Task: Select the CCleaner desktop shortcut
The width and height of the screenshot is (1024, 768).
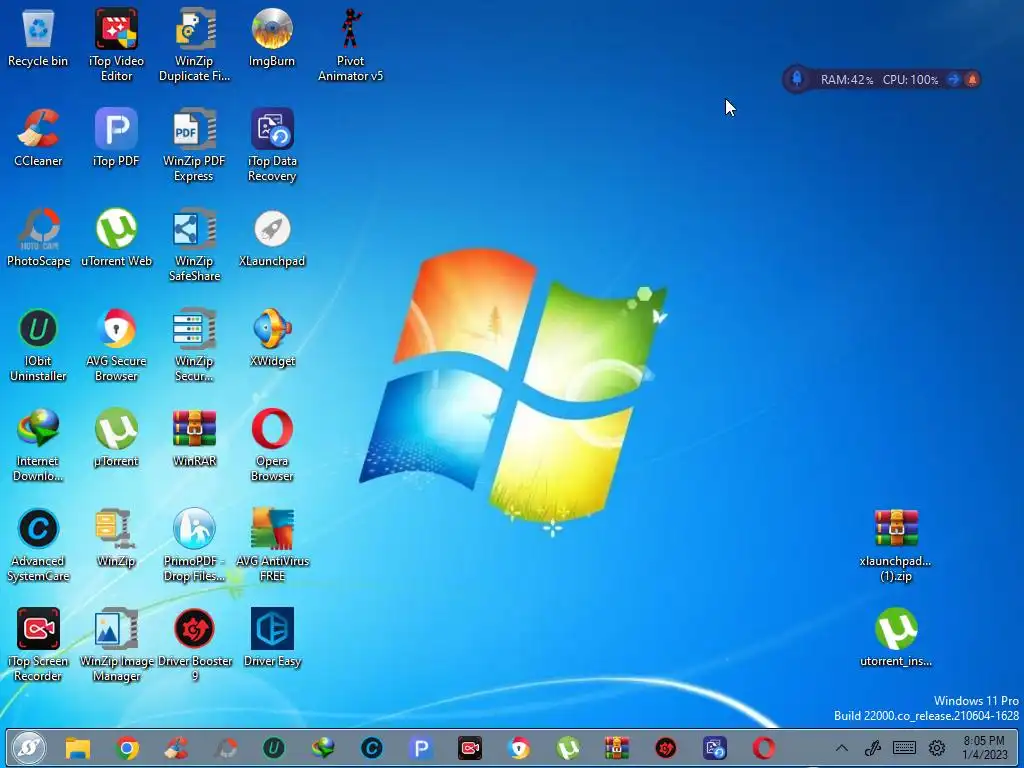Action: pos(38,138)
